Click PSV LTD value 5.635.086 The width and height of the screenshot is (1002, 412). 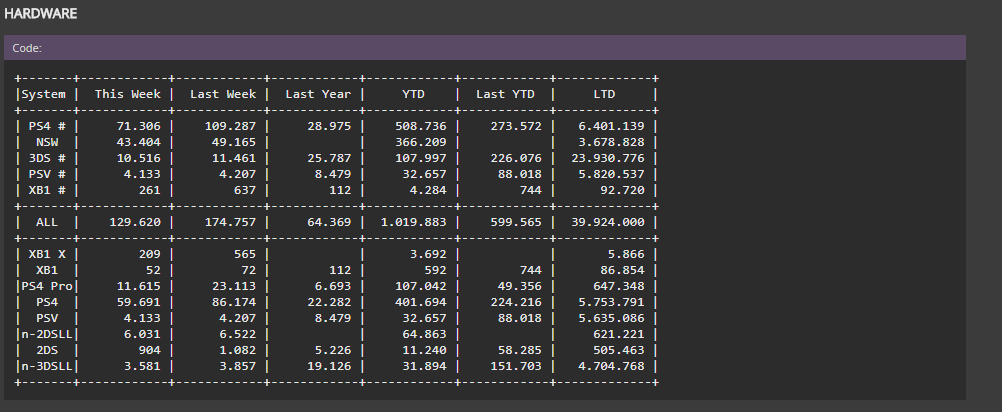coord(611,318)
